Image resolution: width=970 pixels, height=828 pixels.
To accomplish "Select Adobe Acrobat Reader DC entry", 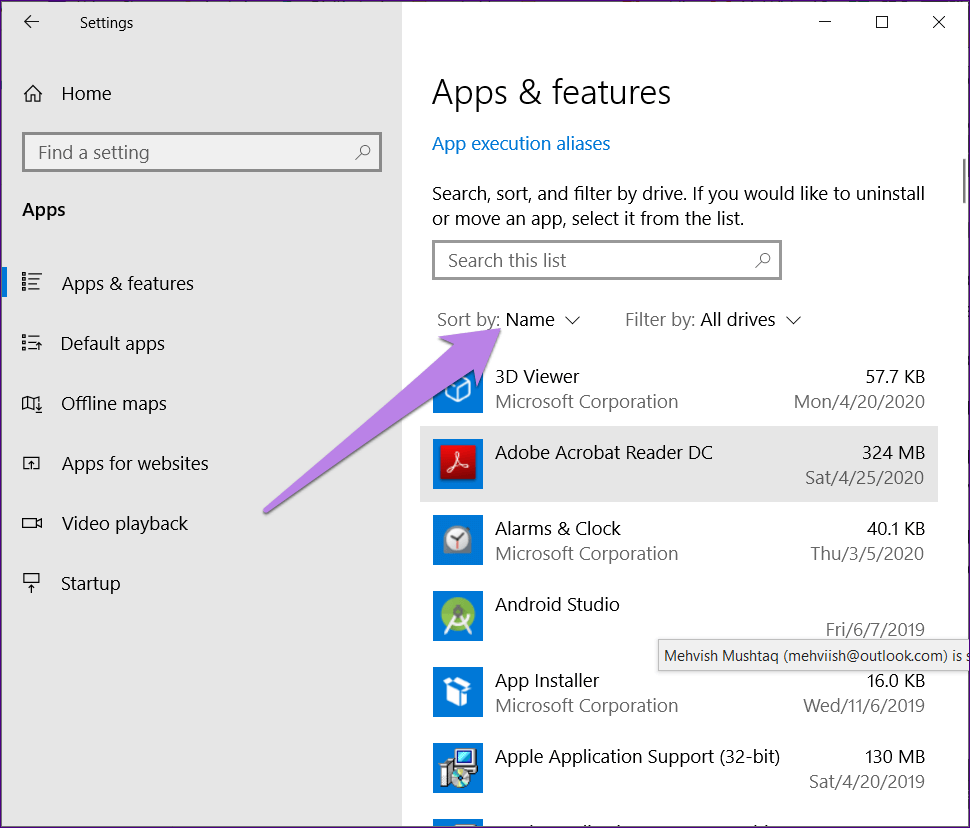I will [x=679, y=464].
